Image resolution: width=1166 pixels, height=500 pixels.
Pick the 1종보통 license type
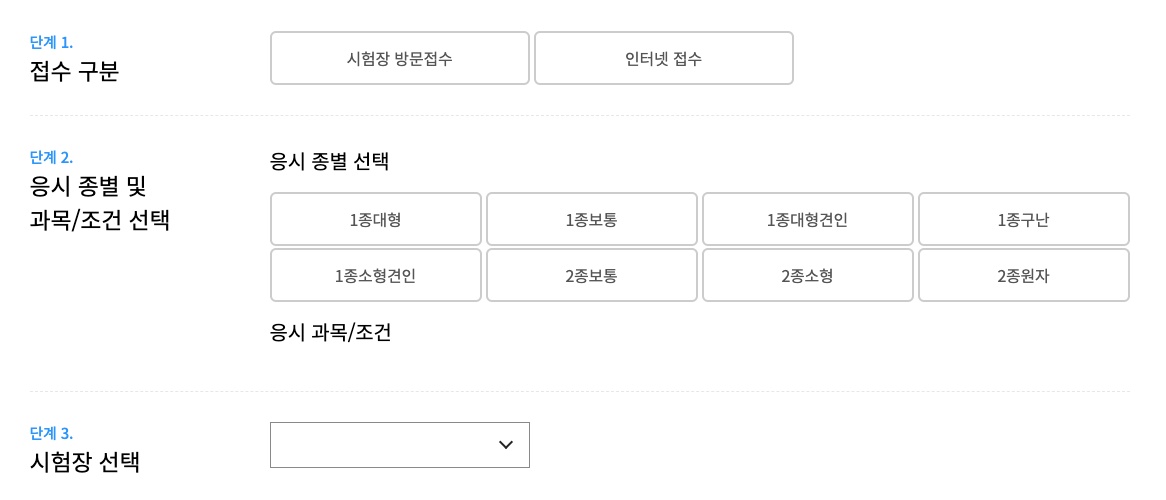[591, 219]
